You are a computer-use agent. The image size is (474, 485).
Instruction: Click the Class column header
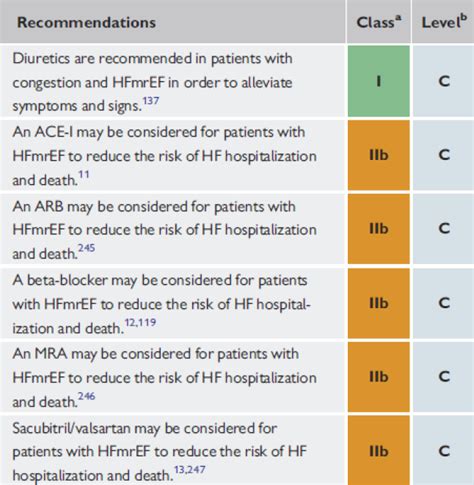coord(379,22)
